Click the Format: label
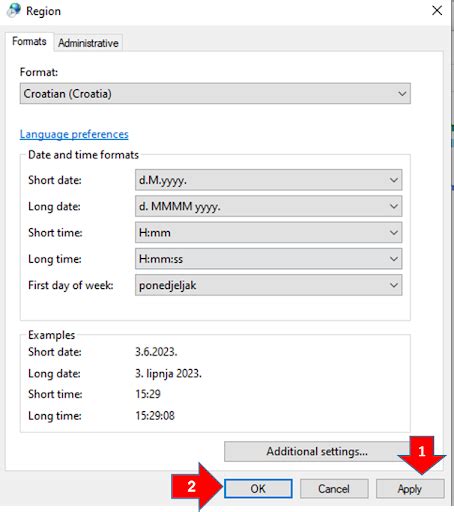This screenshot has height=512, width=454. tap(39, 72)
